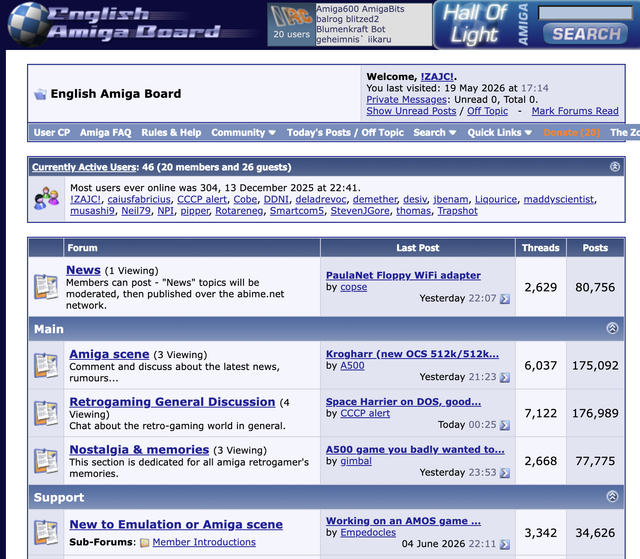Image resolution: width=640 pixels, height=559 pixels.
Task: Open Today's Posts in navbar
Action: [319, 133]
